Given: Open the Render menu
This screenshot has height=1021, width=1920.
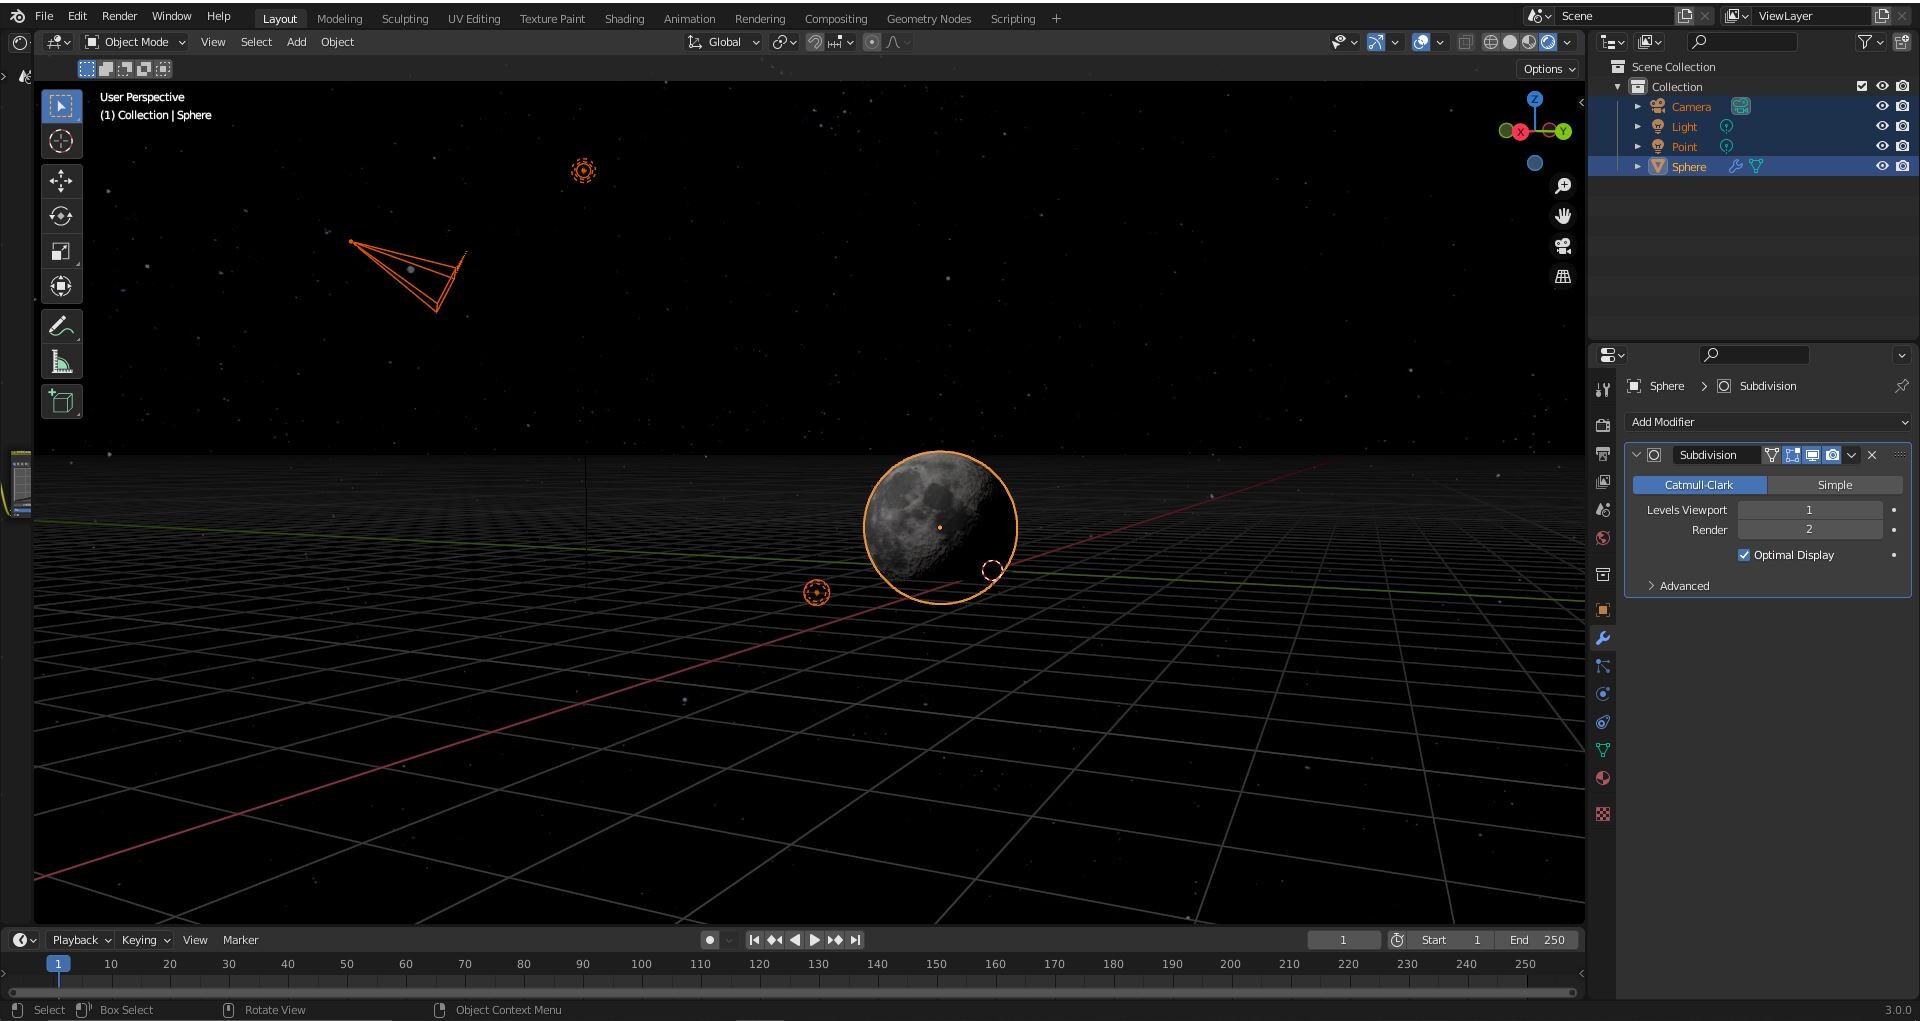Looking at the screenshot, I should click(119, 15).
